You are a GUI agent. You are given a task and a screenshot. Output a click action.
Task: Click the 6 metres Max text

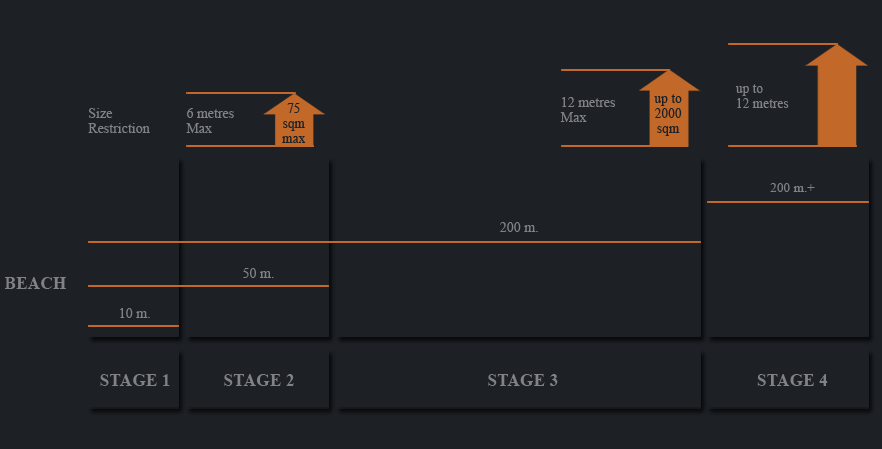210,121
